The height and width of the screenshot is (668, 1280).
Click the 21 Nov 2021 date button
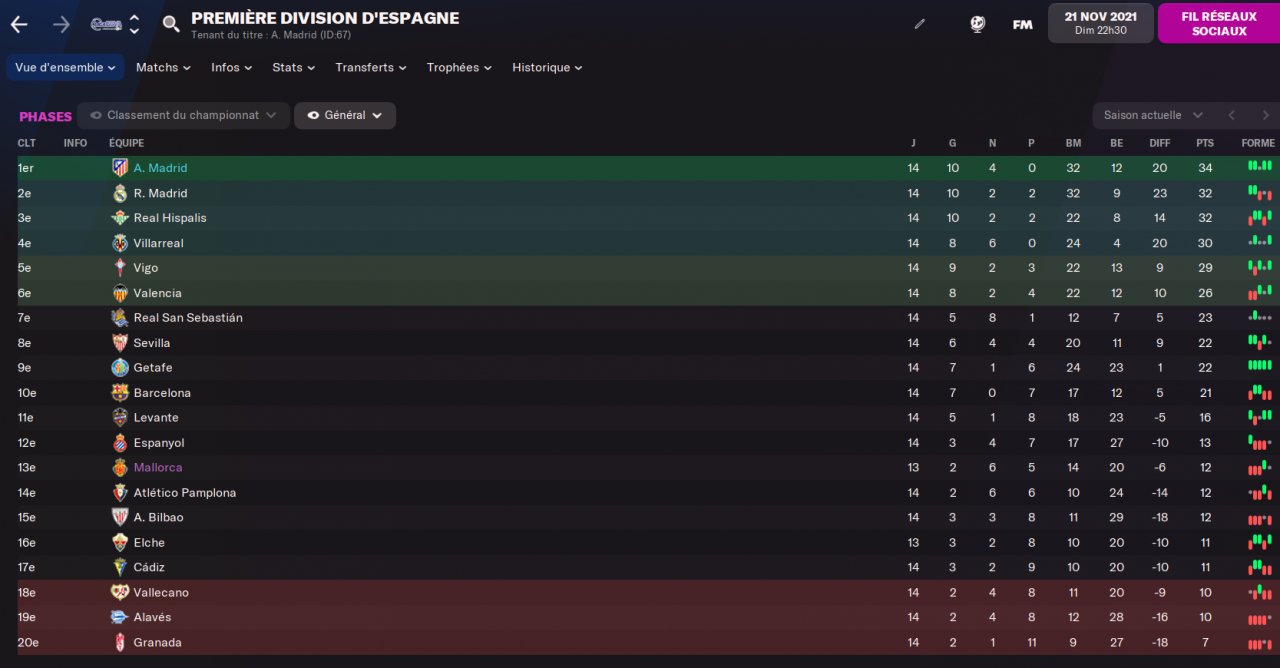click(x=1100, y=23)
